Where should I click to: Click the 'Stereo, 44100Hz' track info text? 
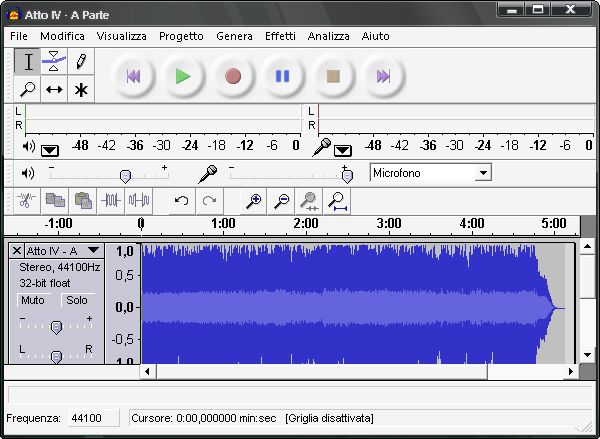(60, 267)
